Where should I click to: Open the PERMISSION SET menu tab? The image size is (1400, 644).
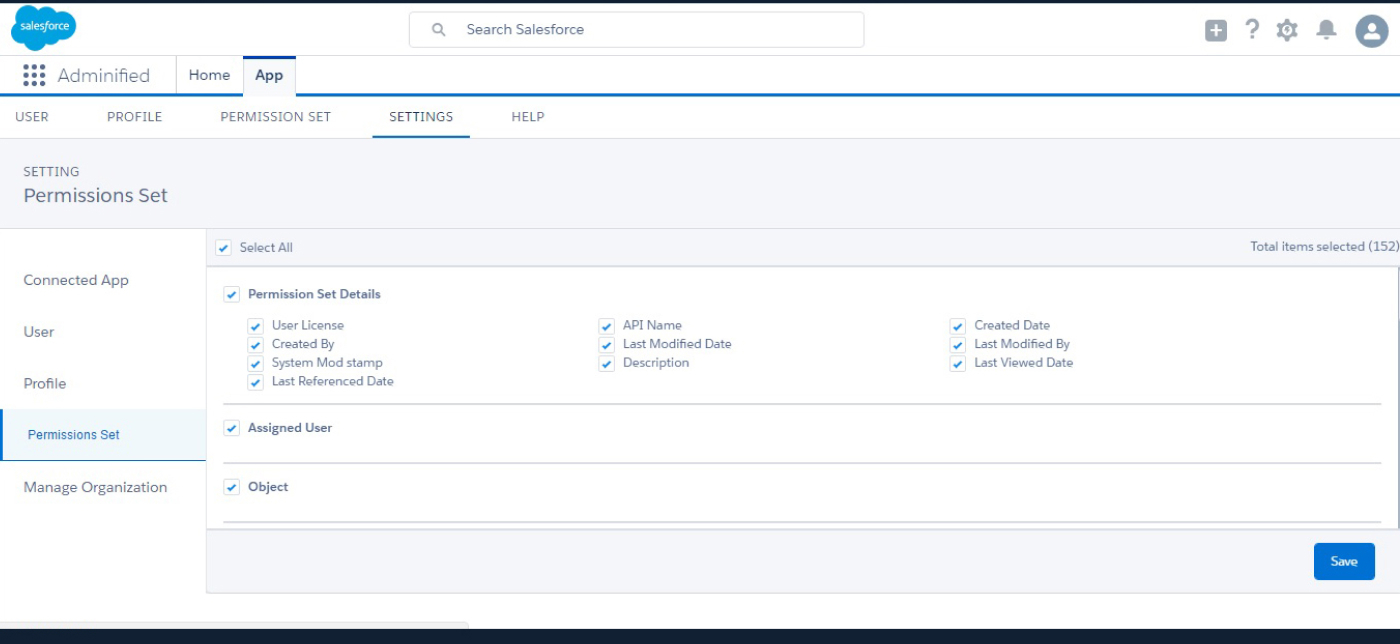pos(275,117)
